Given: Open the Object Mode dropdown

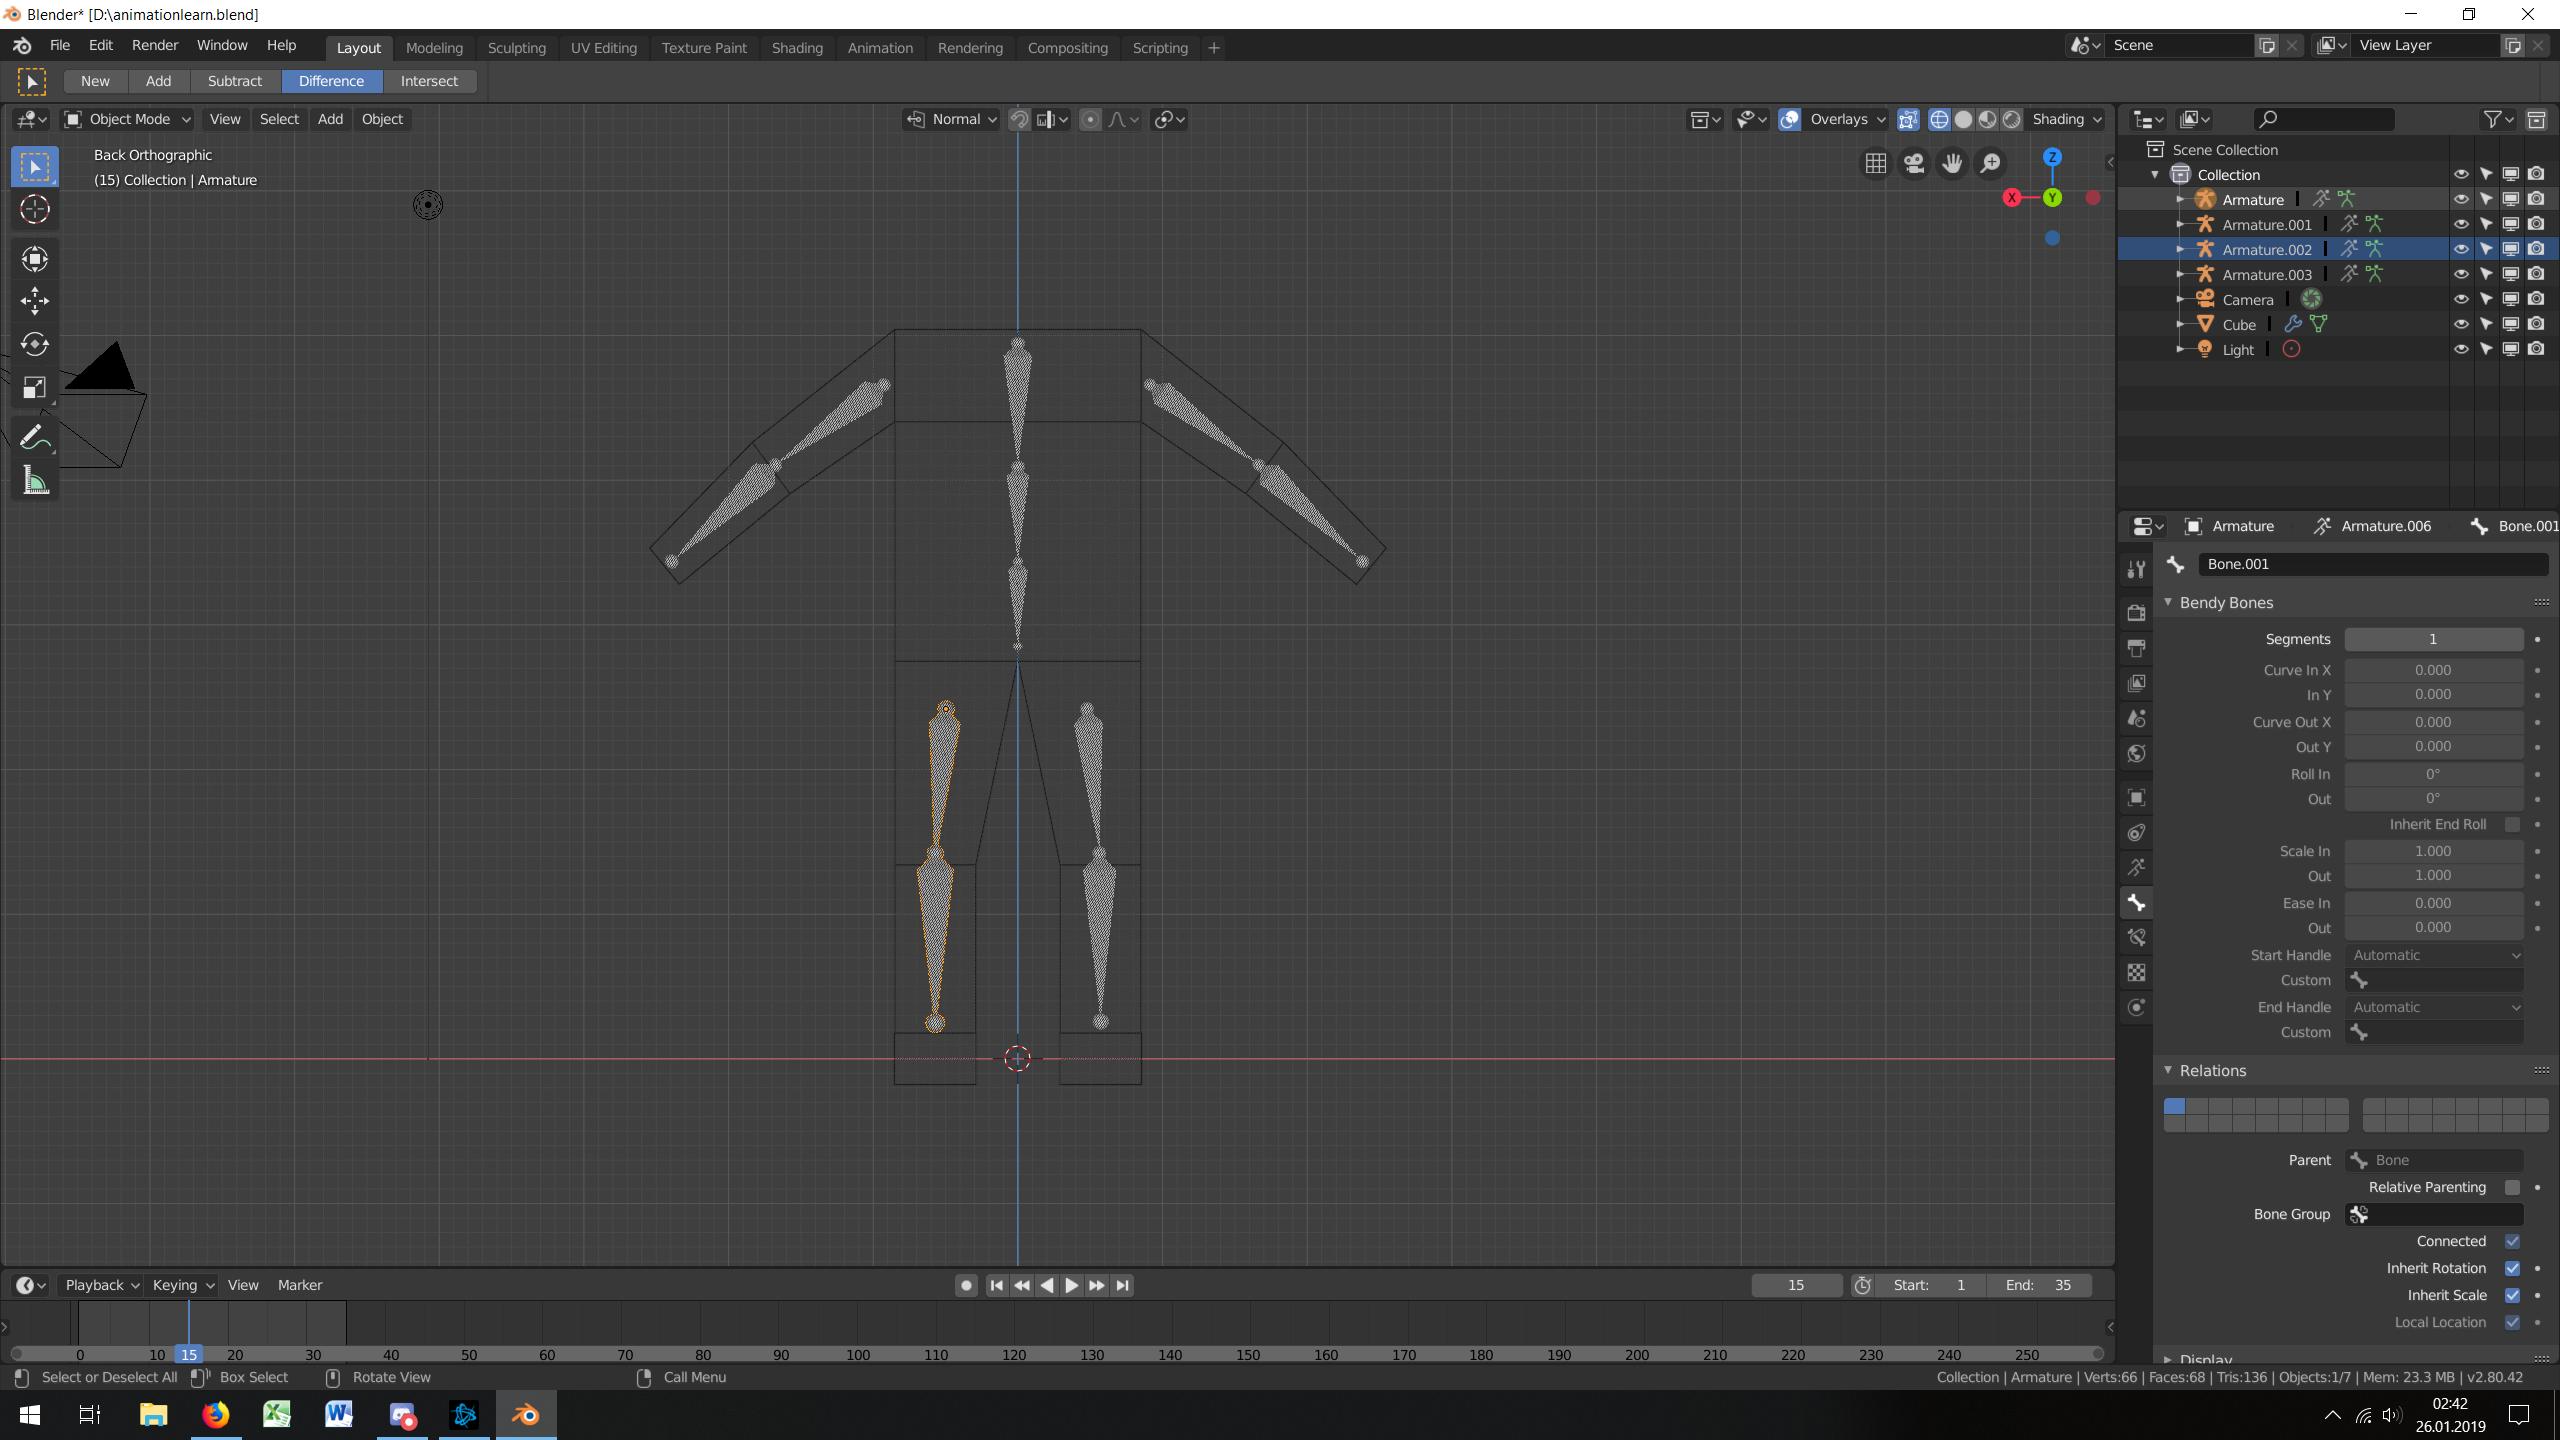Looking at the screenshot, I should click(125, 119).
